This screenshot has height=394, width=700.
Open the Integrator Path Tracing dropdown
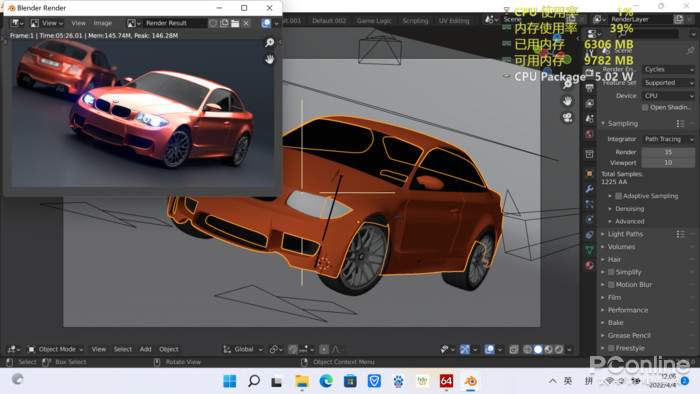[668, 139]
